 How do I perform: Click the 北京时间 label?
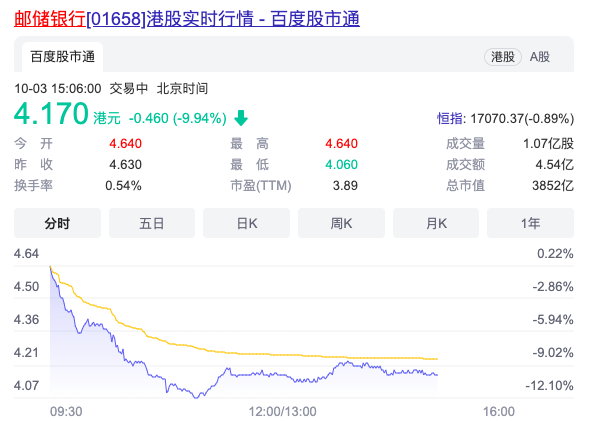point(182,89)
